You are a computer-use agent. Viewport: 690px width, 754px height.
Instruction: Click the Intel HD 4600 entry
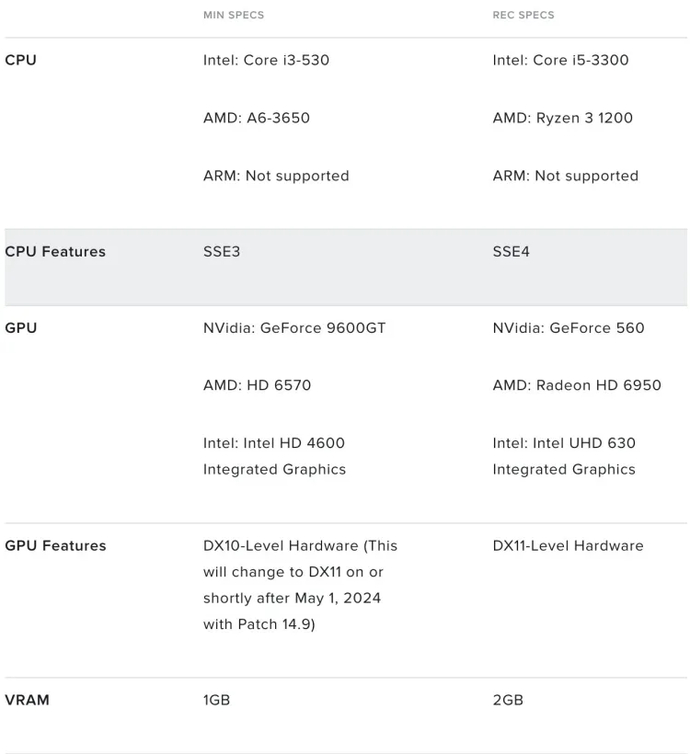274,456
